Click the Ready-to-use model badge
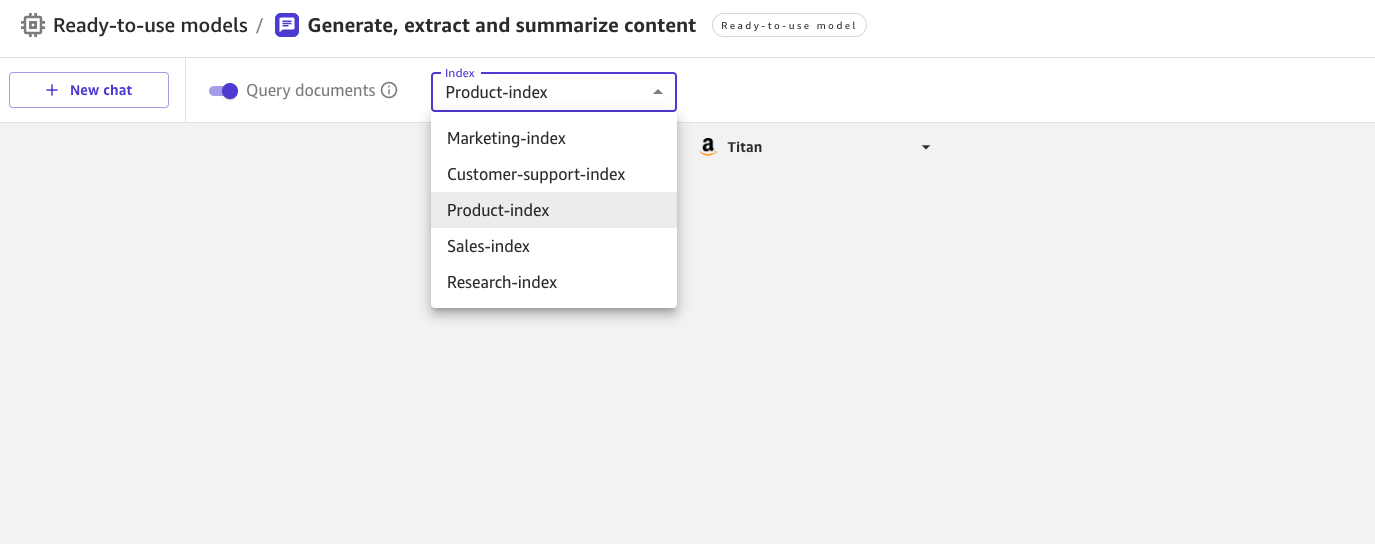1375x544 pixels. [789, 26]
